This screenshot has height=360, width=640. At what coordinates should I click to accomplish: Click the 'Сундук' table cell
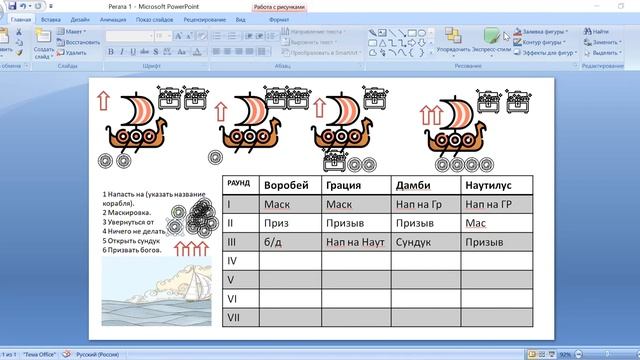(x=426, y=242)
